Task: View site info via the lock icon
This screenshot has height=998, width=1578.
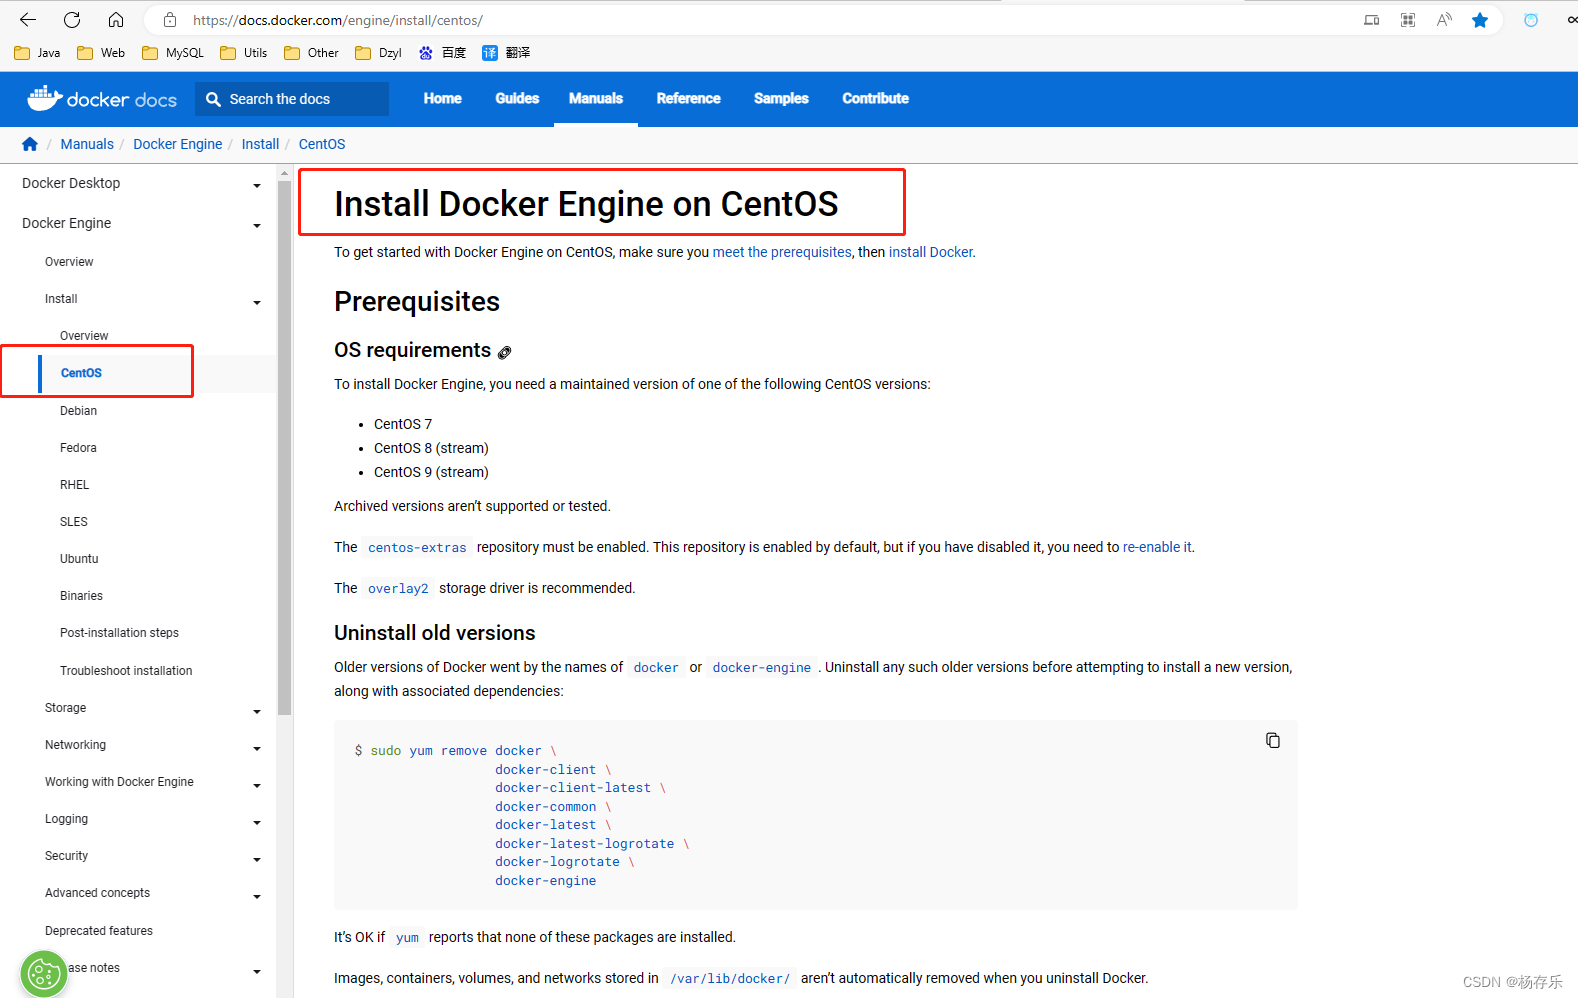Action: (170, 20)
